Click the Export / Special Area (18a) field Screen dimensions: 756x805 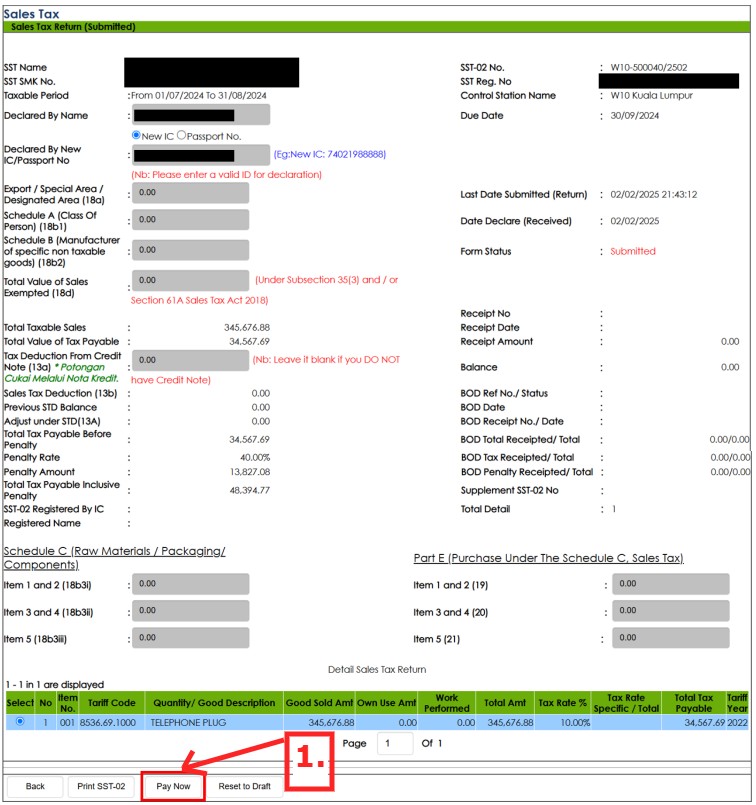(190, 193)
